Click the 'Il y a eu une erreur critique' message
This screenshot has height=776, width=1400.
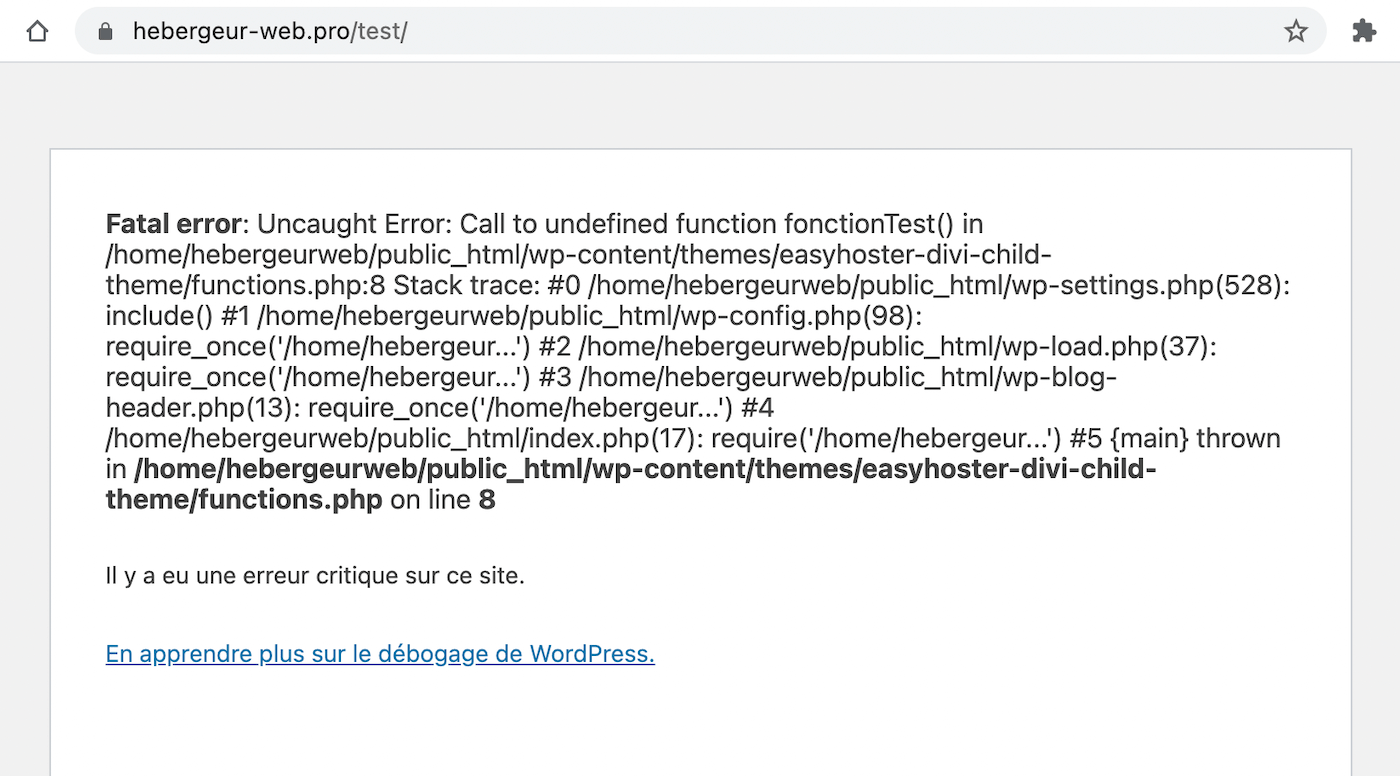click(x=315, y=576)
